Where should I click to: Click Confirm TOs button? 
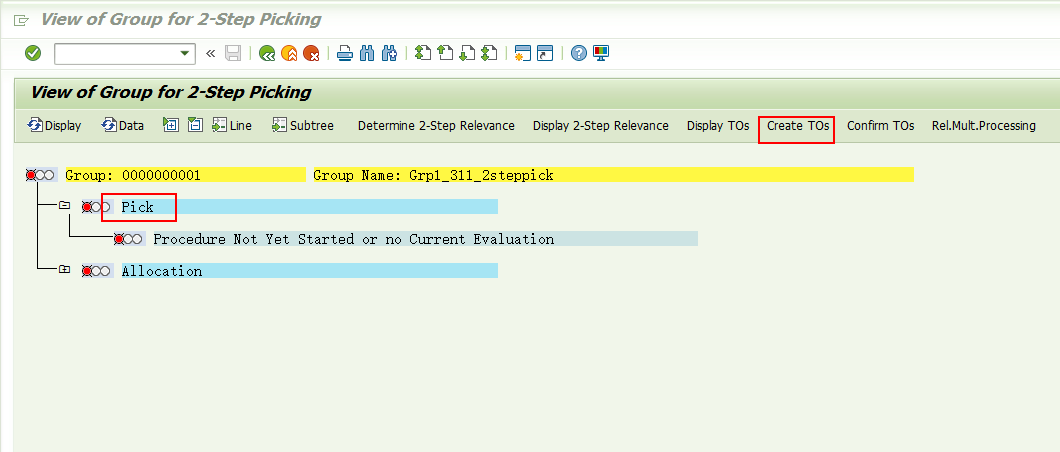point(880,126)
